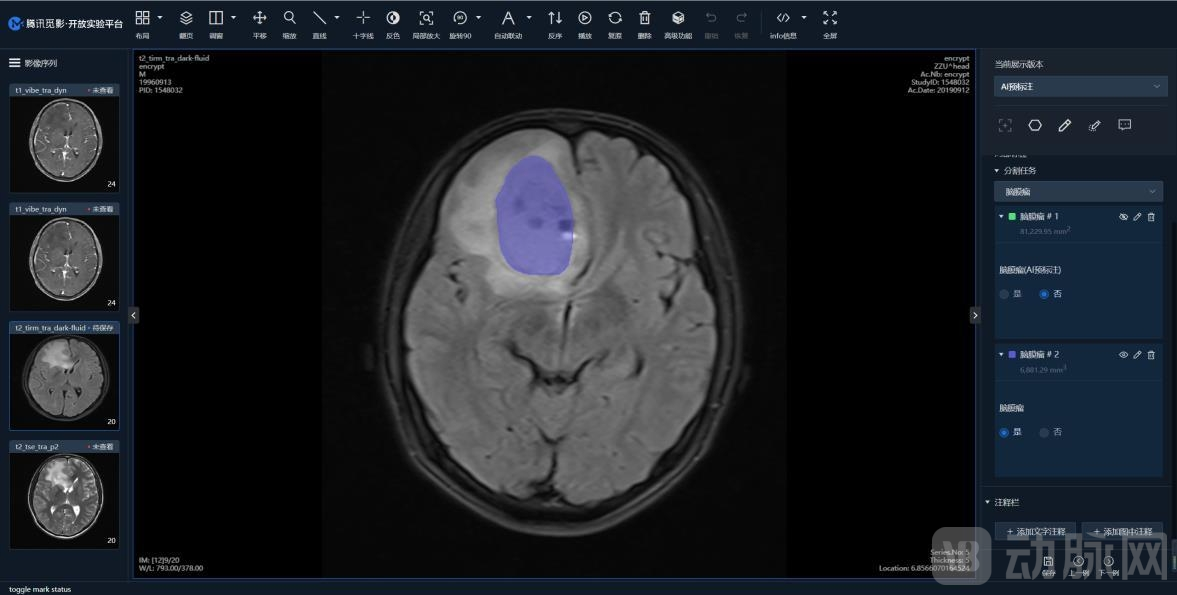Open the AI预标注 version dropdown
The width and height of the screenshot is (1177, 595).
pyautogui.click(x=1078, y=87)
